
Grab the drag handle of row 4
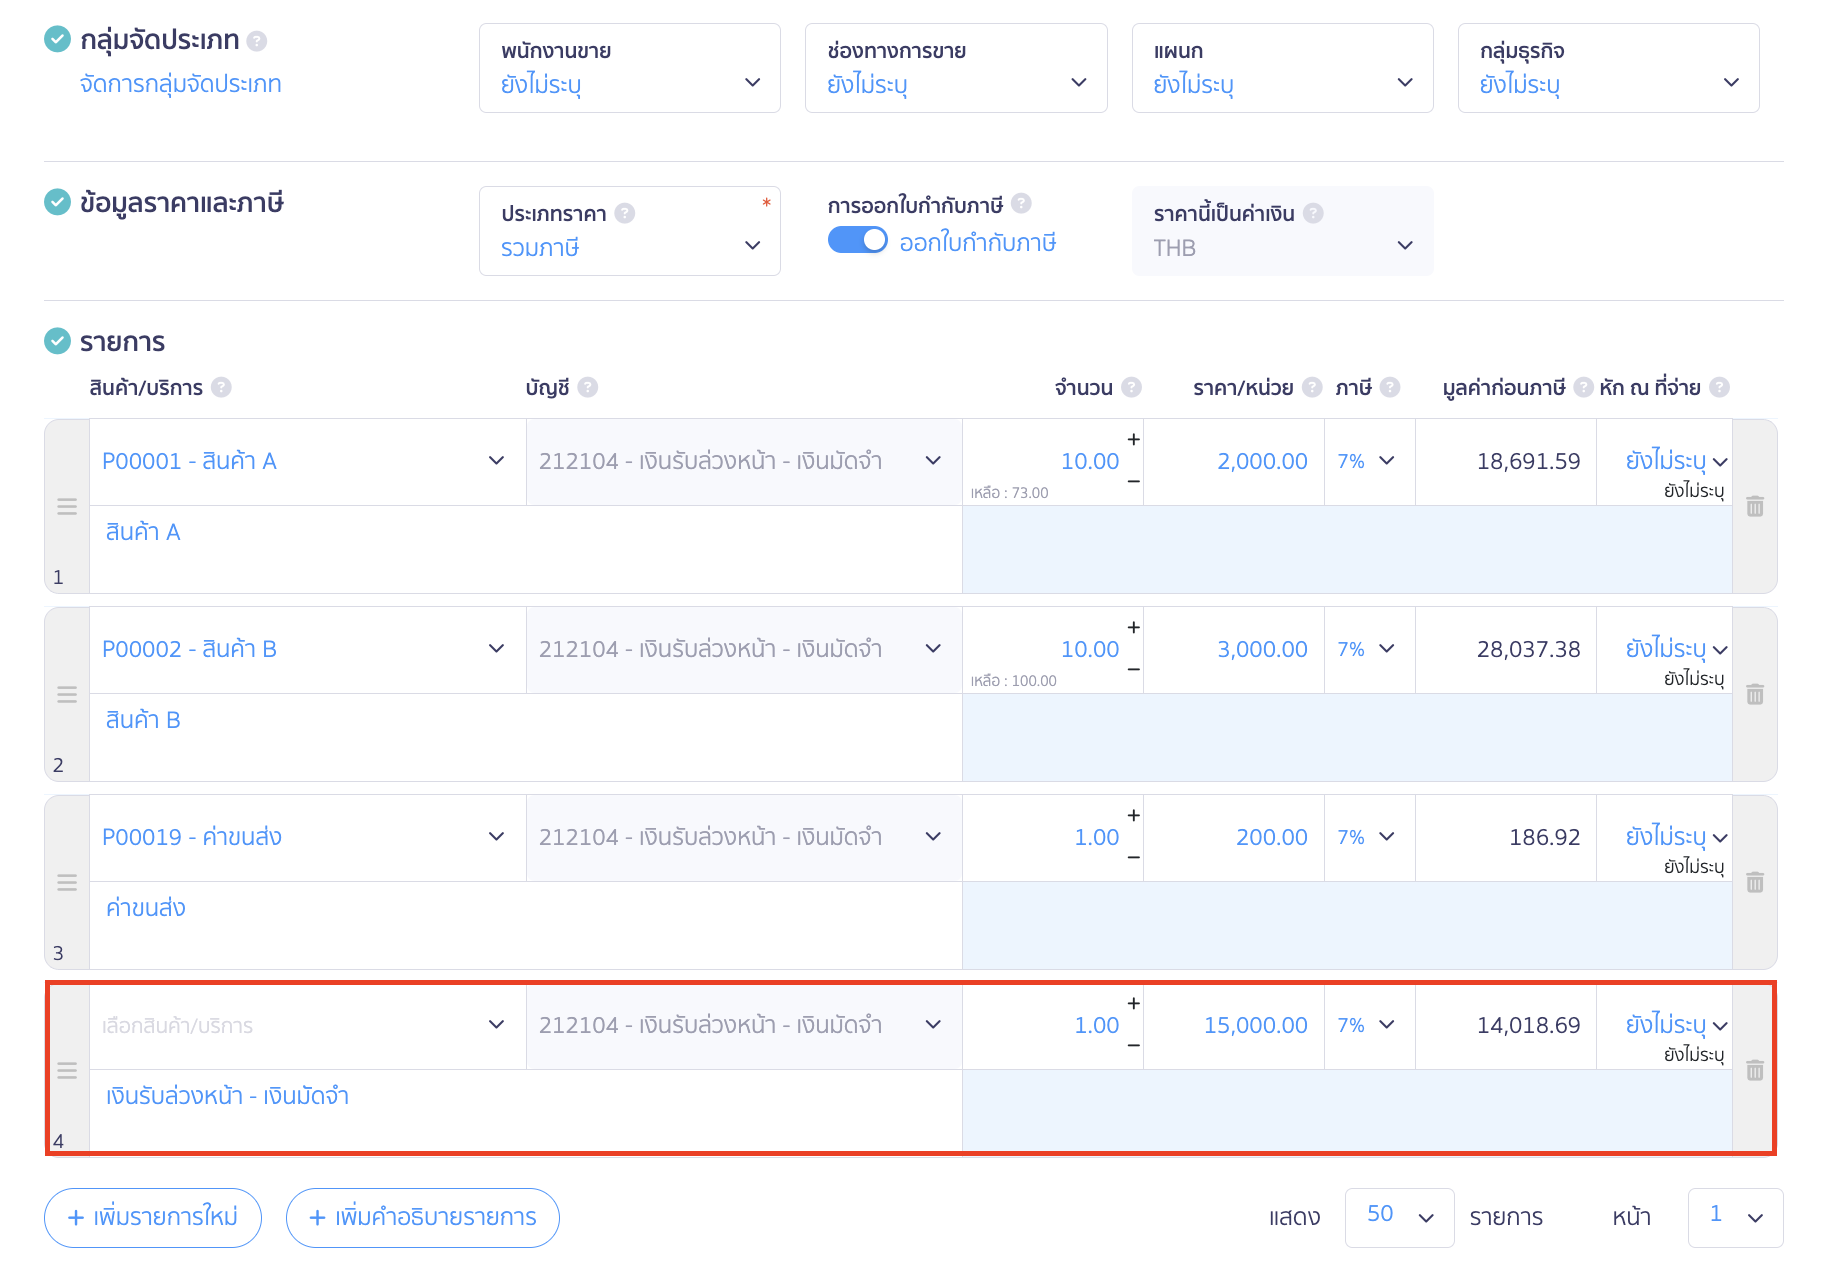pos(67,1071)
